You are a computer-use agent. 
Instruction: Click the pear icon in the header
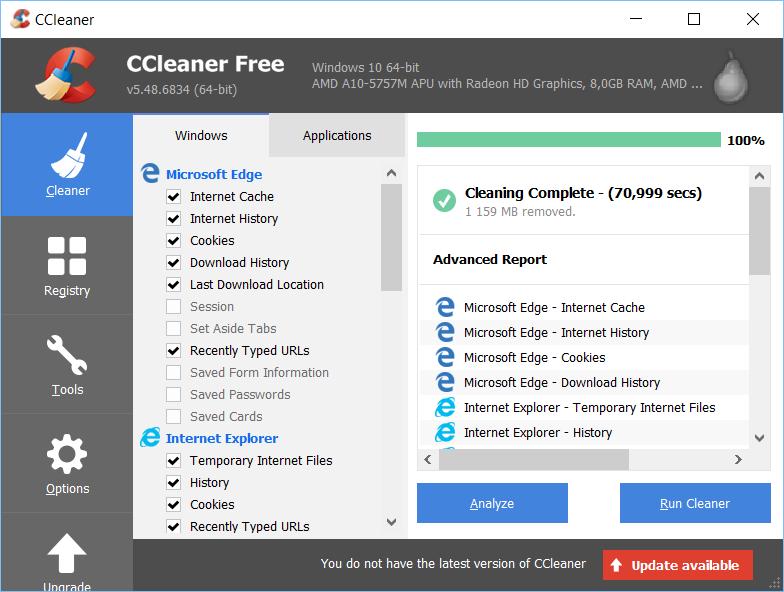tap(730, 78)
